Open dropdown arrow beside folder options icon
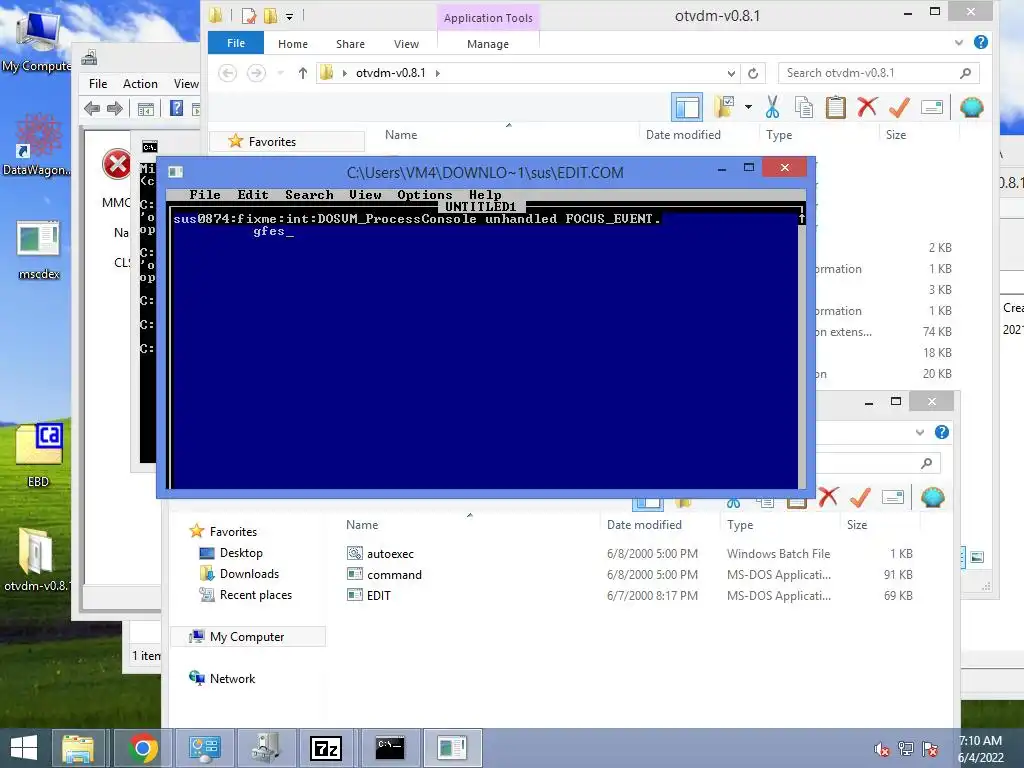 click(x=748, y=106)
